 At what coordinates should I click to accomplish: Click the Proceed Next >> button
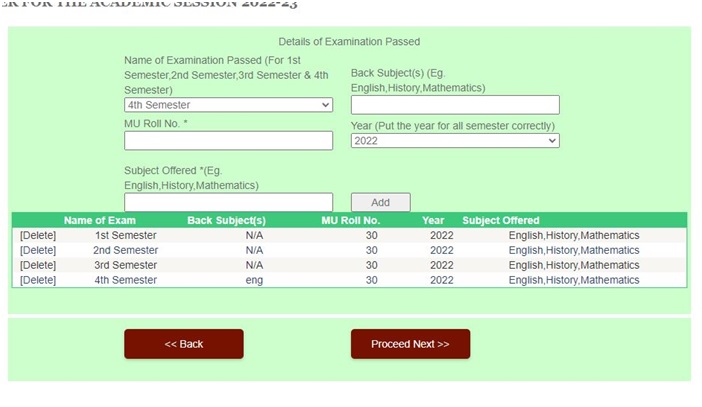[x=410, y=344]
